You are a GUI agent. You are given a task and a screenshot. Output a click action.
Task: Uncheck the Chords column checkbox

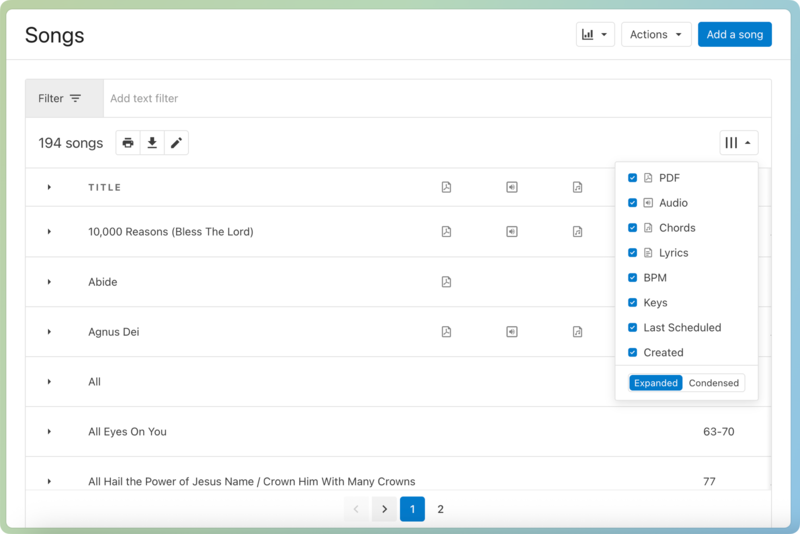point(633,227)
